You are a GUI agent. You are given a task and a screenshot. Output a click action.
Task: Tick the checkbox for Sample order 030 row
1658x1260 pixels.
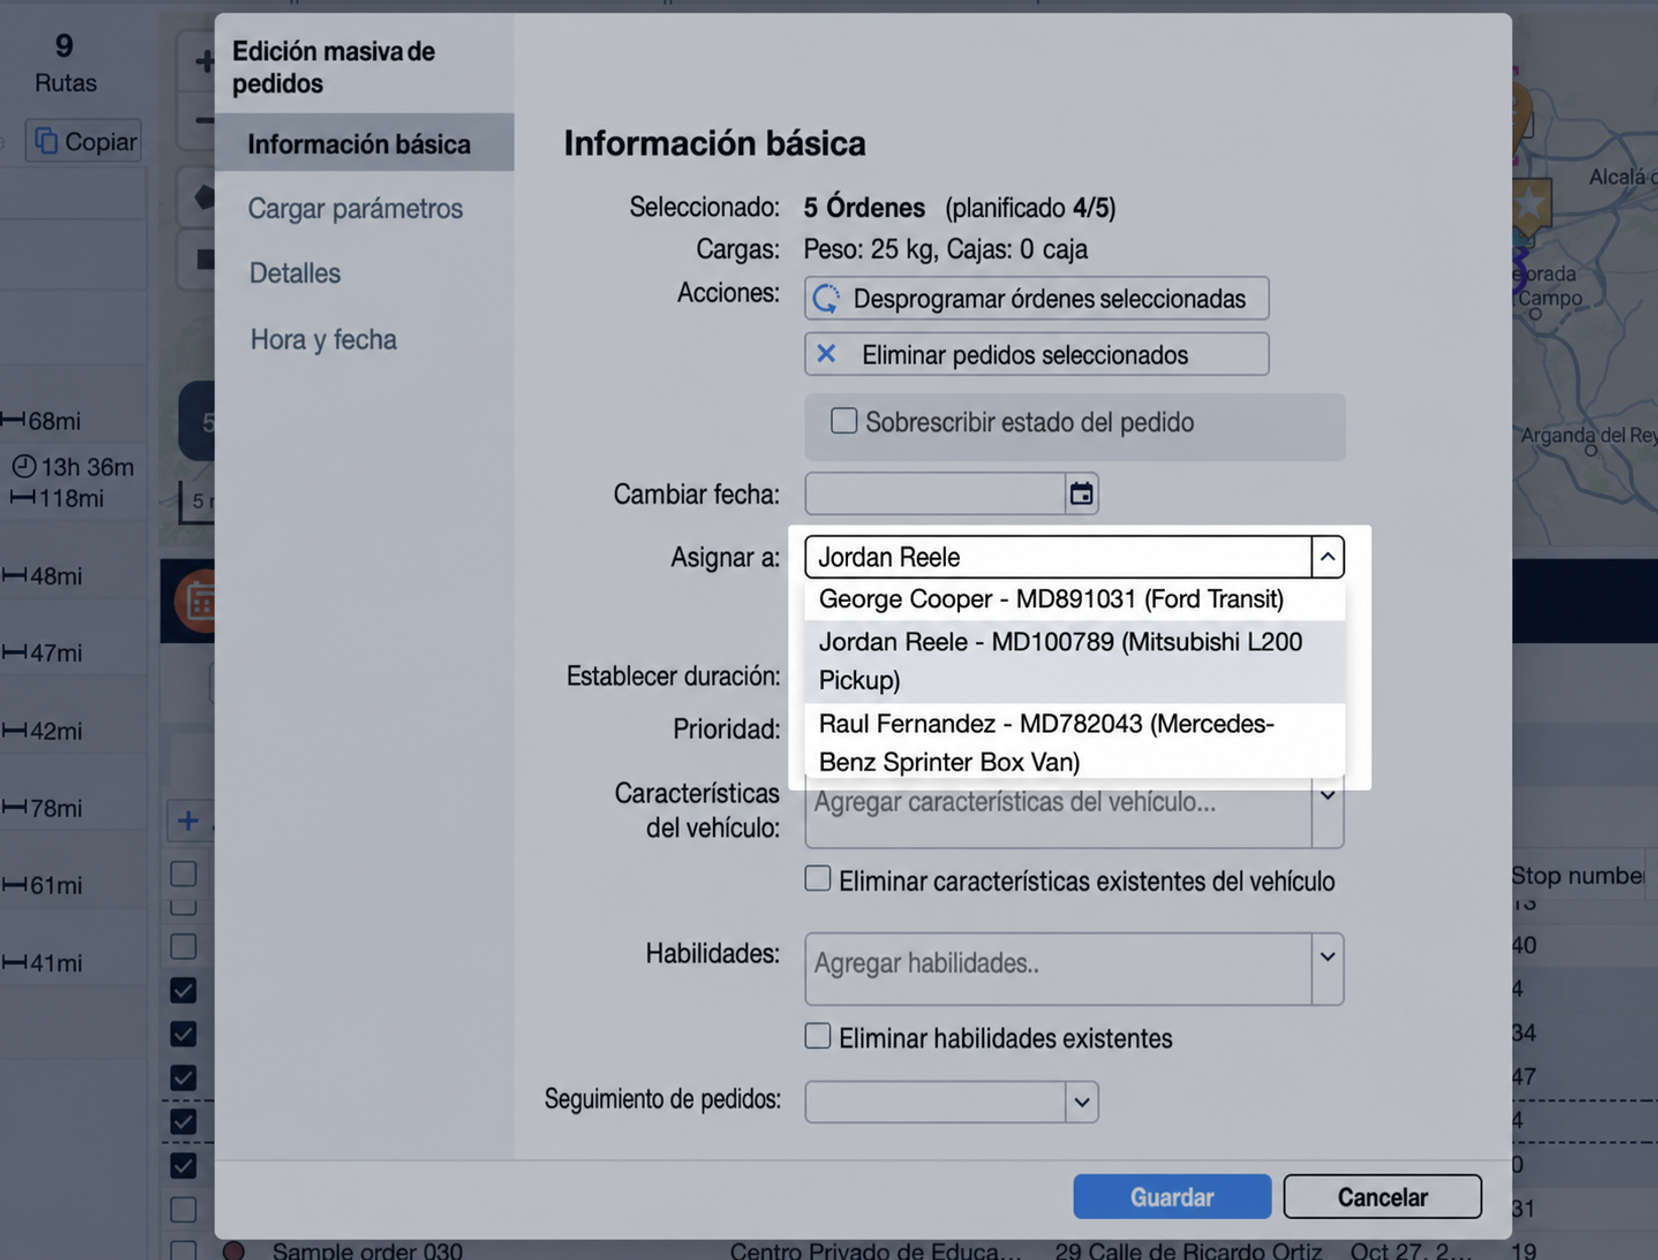183,1250
